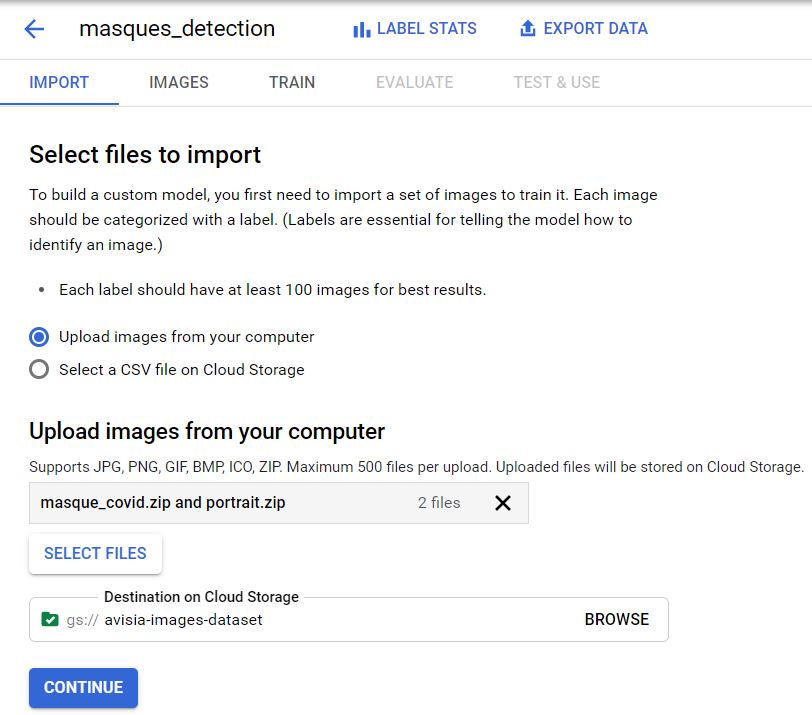The image size is (812, 715).
Task: Click the Export Data upload icon
Action: tap(528, 29)
